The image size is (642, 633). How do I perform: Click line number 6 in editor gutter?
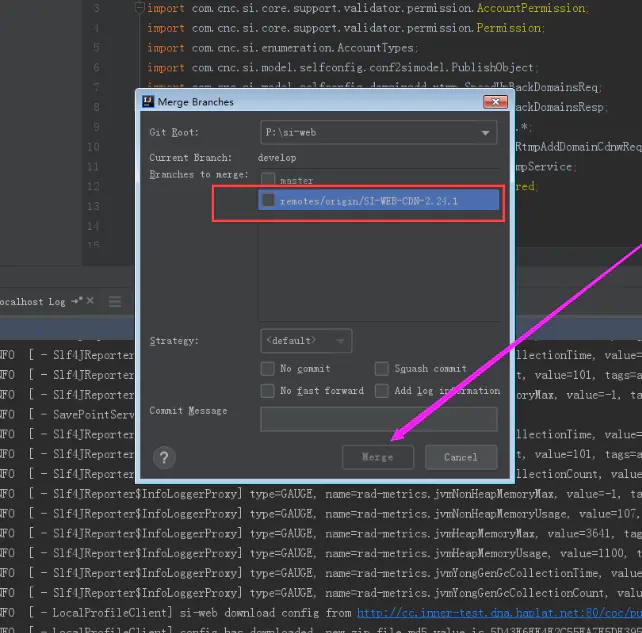pyautogui.click(x=96, y=68)
